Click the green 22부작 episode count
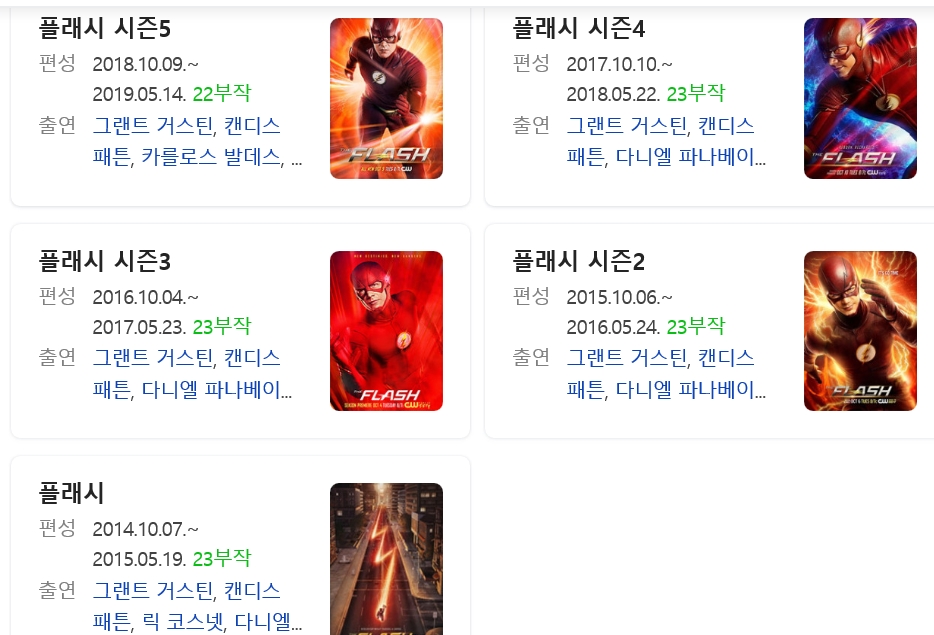The image size is (934, 635). coord(222,94)
